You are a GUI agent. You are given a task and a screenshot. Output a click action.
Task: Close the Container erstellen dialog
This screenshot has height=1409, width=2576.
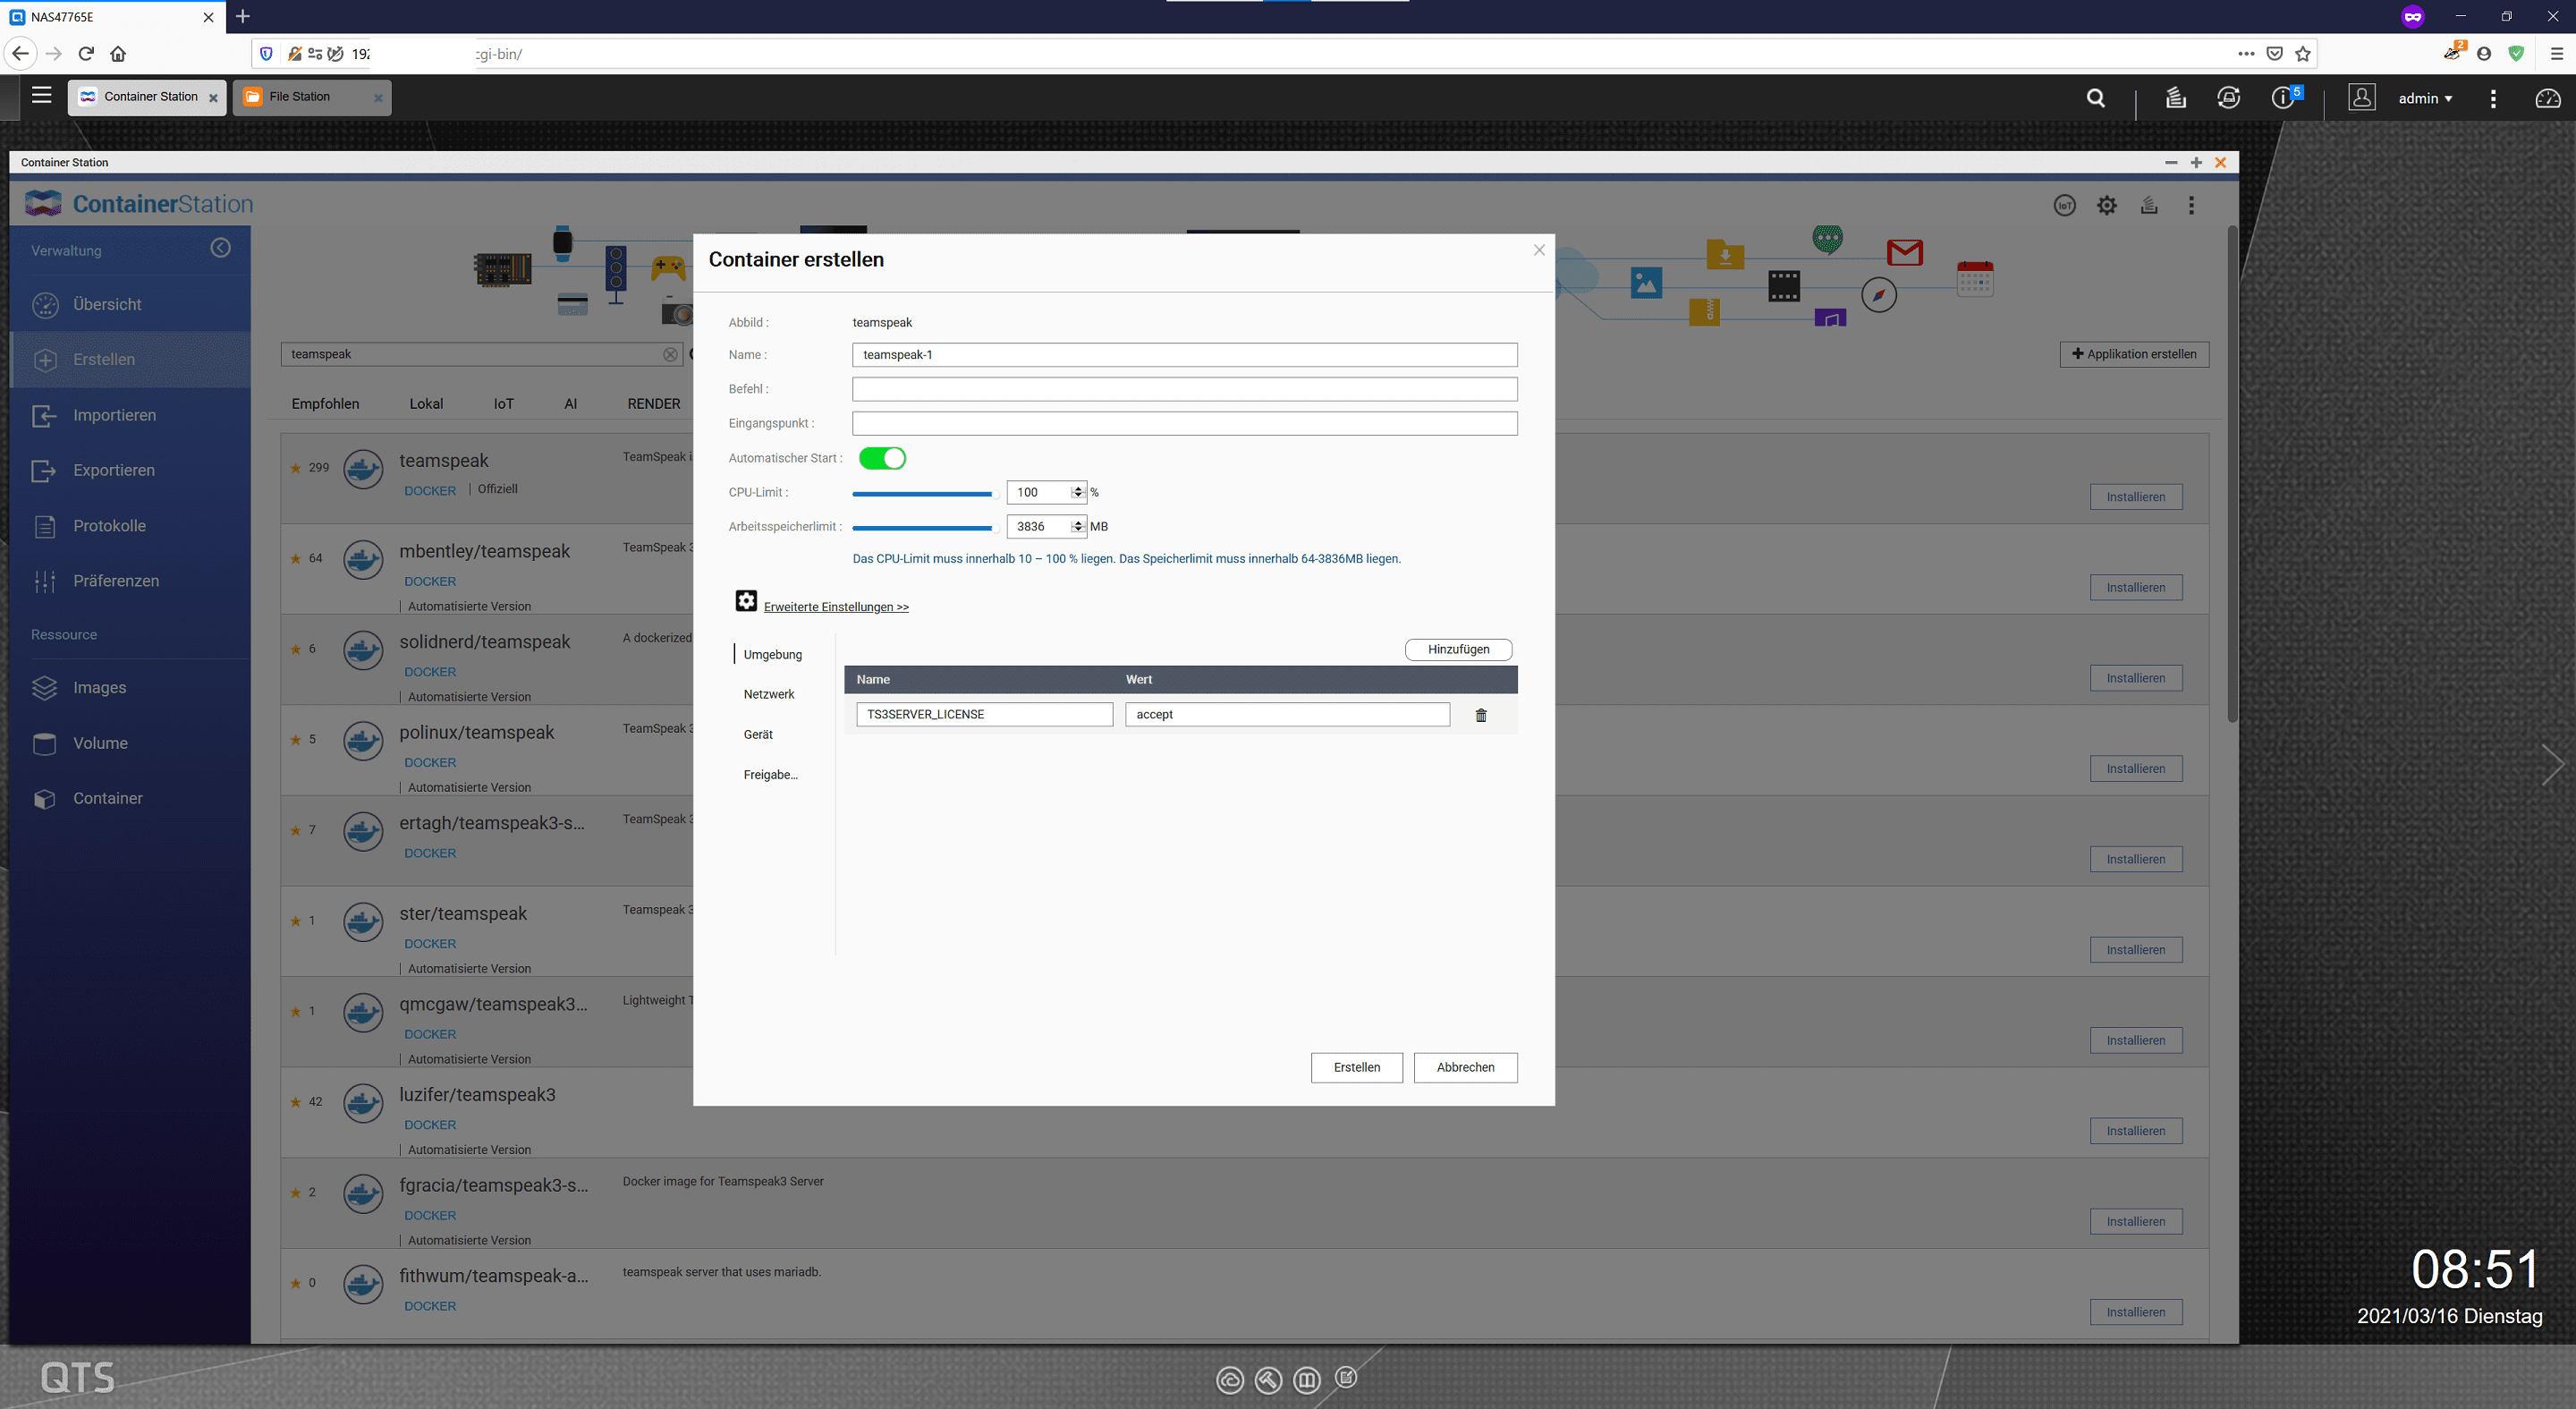(1539, 250)
